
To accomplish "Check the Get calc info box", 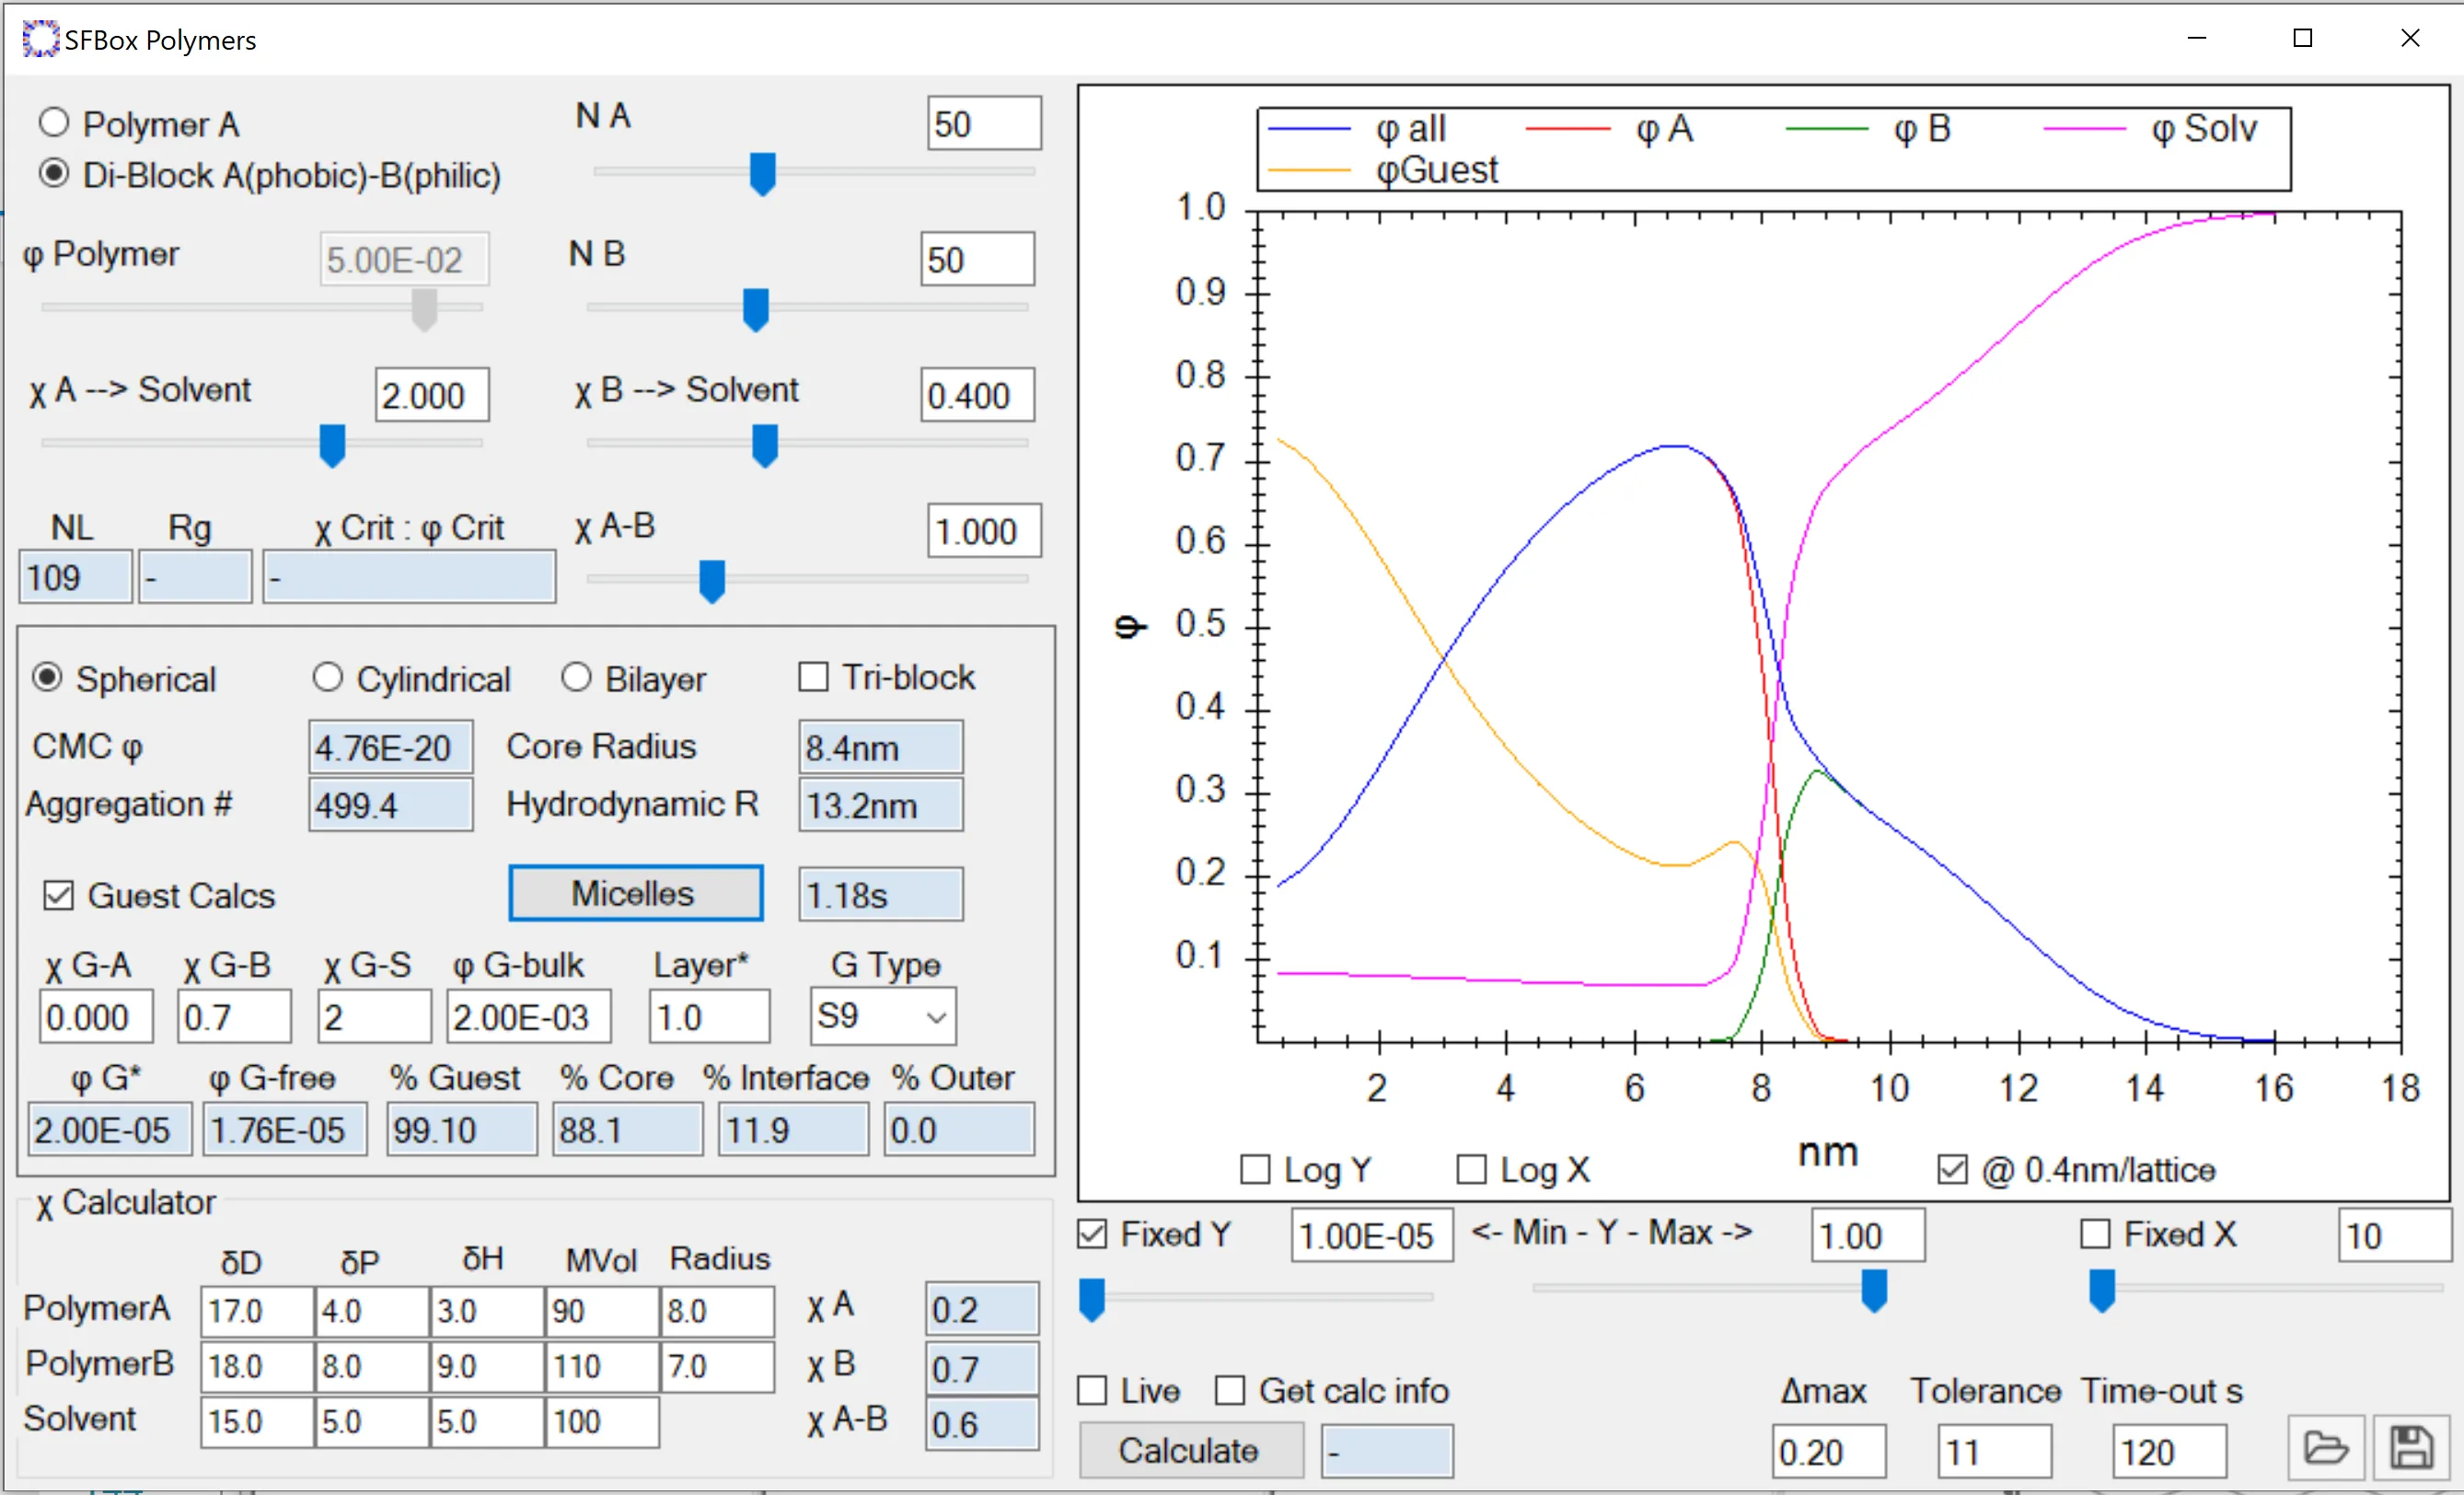I will click(1230, 1391).
